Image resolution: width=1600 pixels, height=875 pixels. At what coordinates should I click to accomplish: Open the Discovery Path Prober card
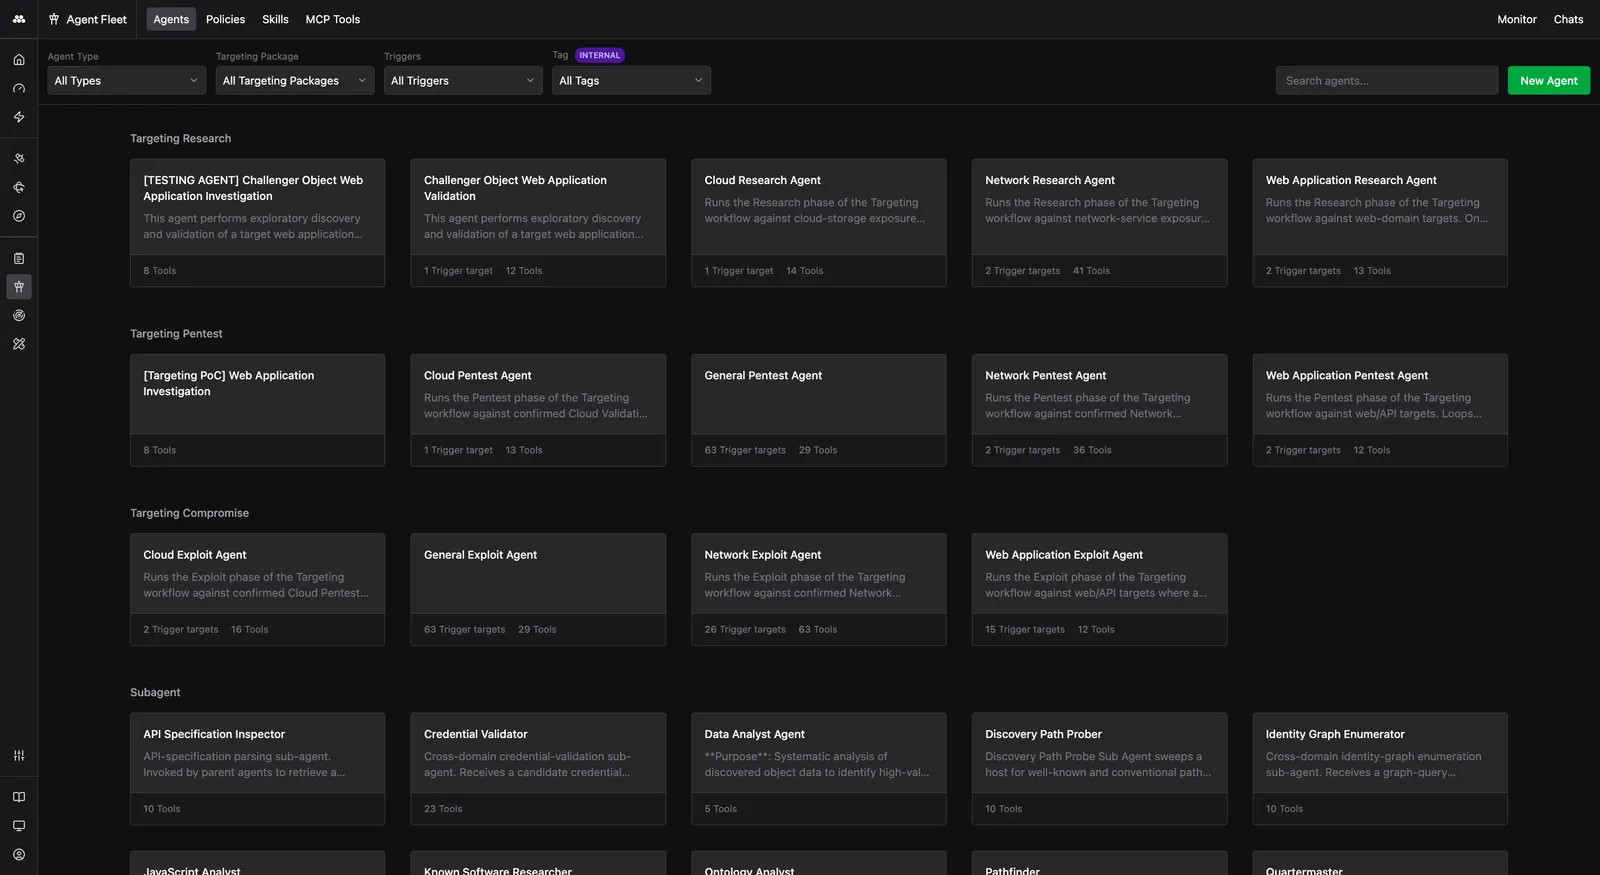(x=1099, y=769)
